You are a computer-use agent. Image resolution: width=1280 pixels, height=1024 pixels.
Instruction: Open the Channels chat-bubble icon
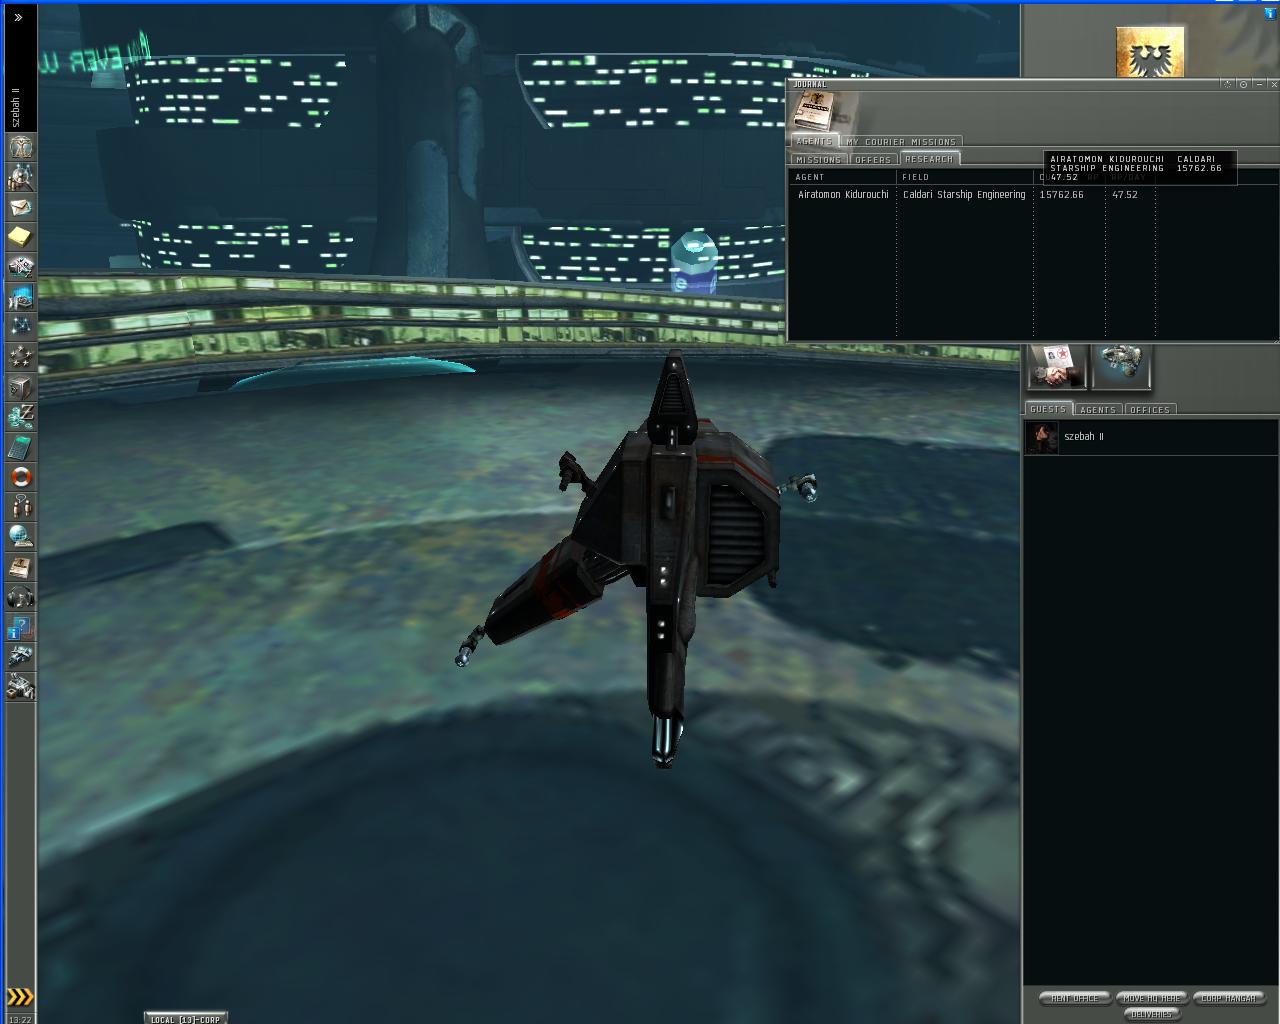click(20, 507)
